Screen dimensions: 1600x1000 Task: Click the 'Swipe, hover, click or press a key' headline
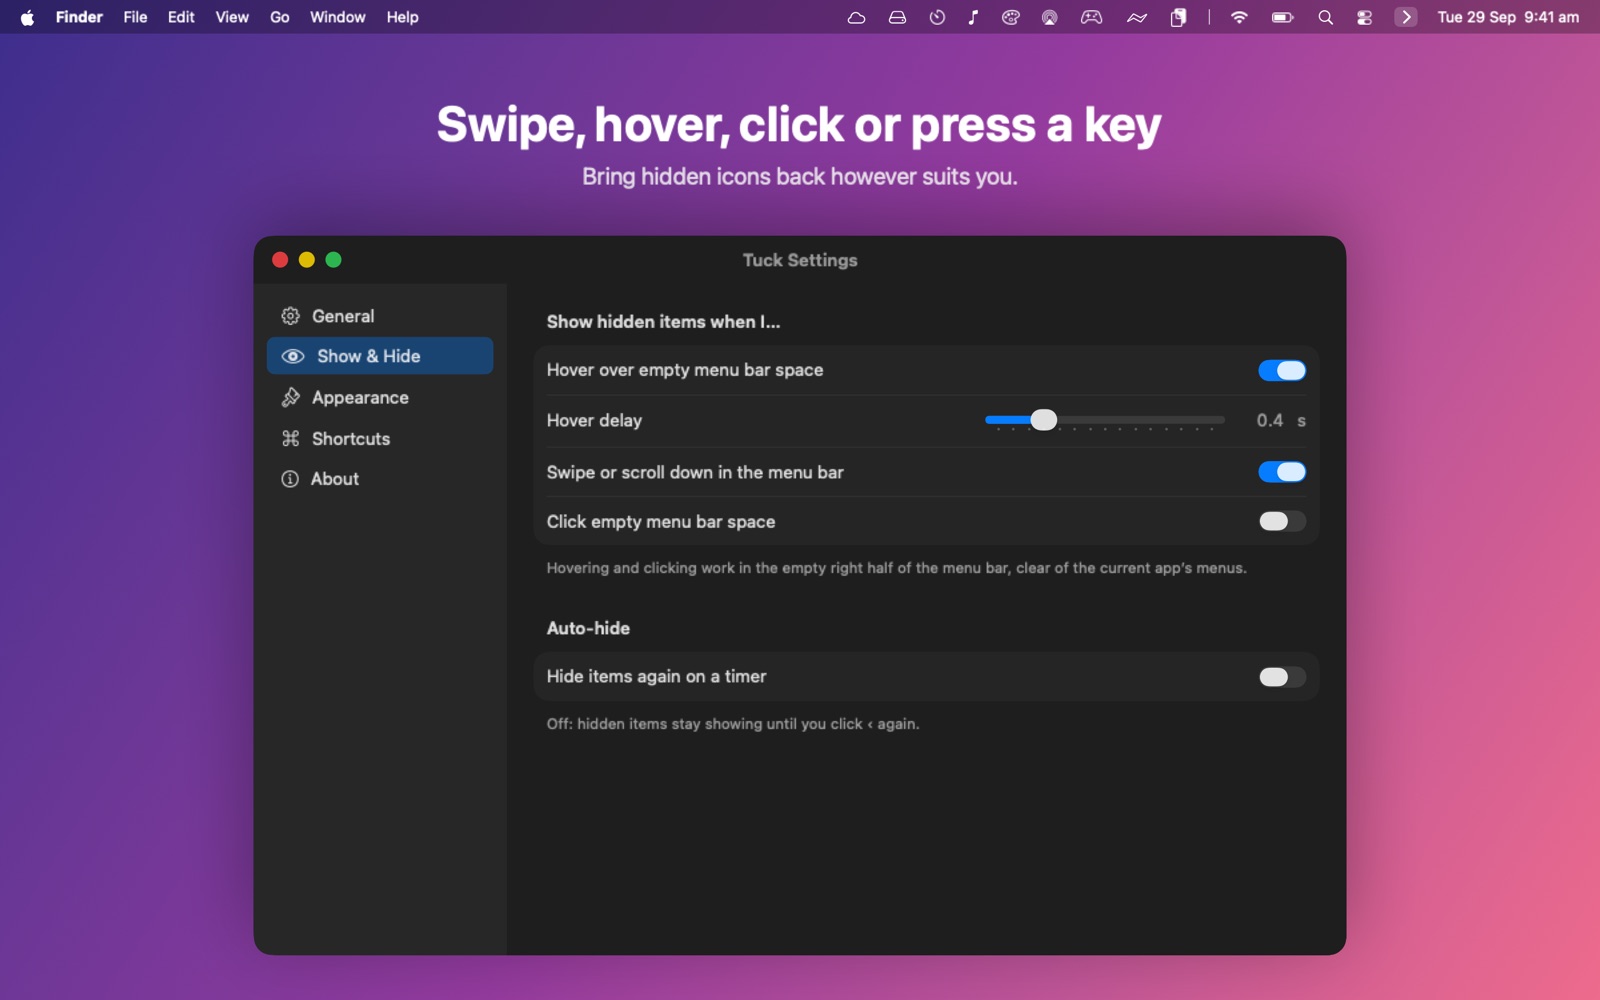pyautogui.click(x=799, y=125)
